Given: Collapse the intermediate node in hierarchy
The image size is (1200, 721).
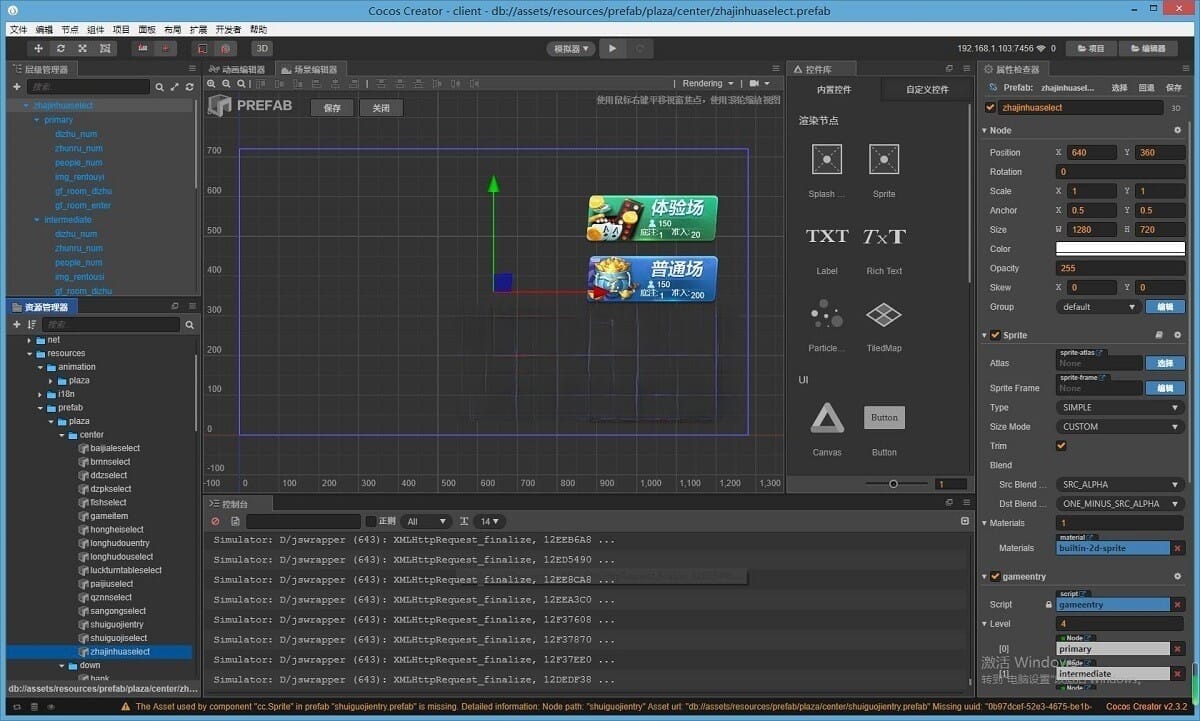Looking at the screenshot, I should click(x=37, y=220).
